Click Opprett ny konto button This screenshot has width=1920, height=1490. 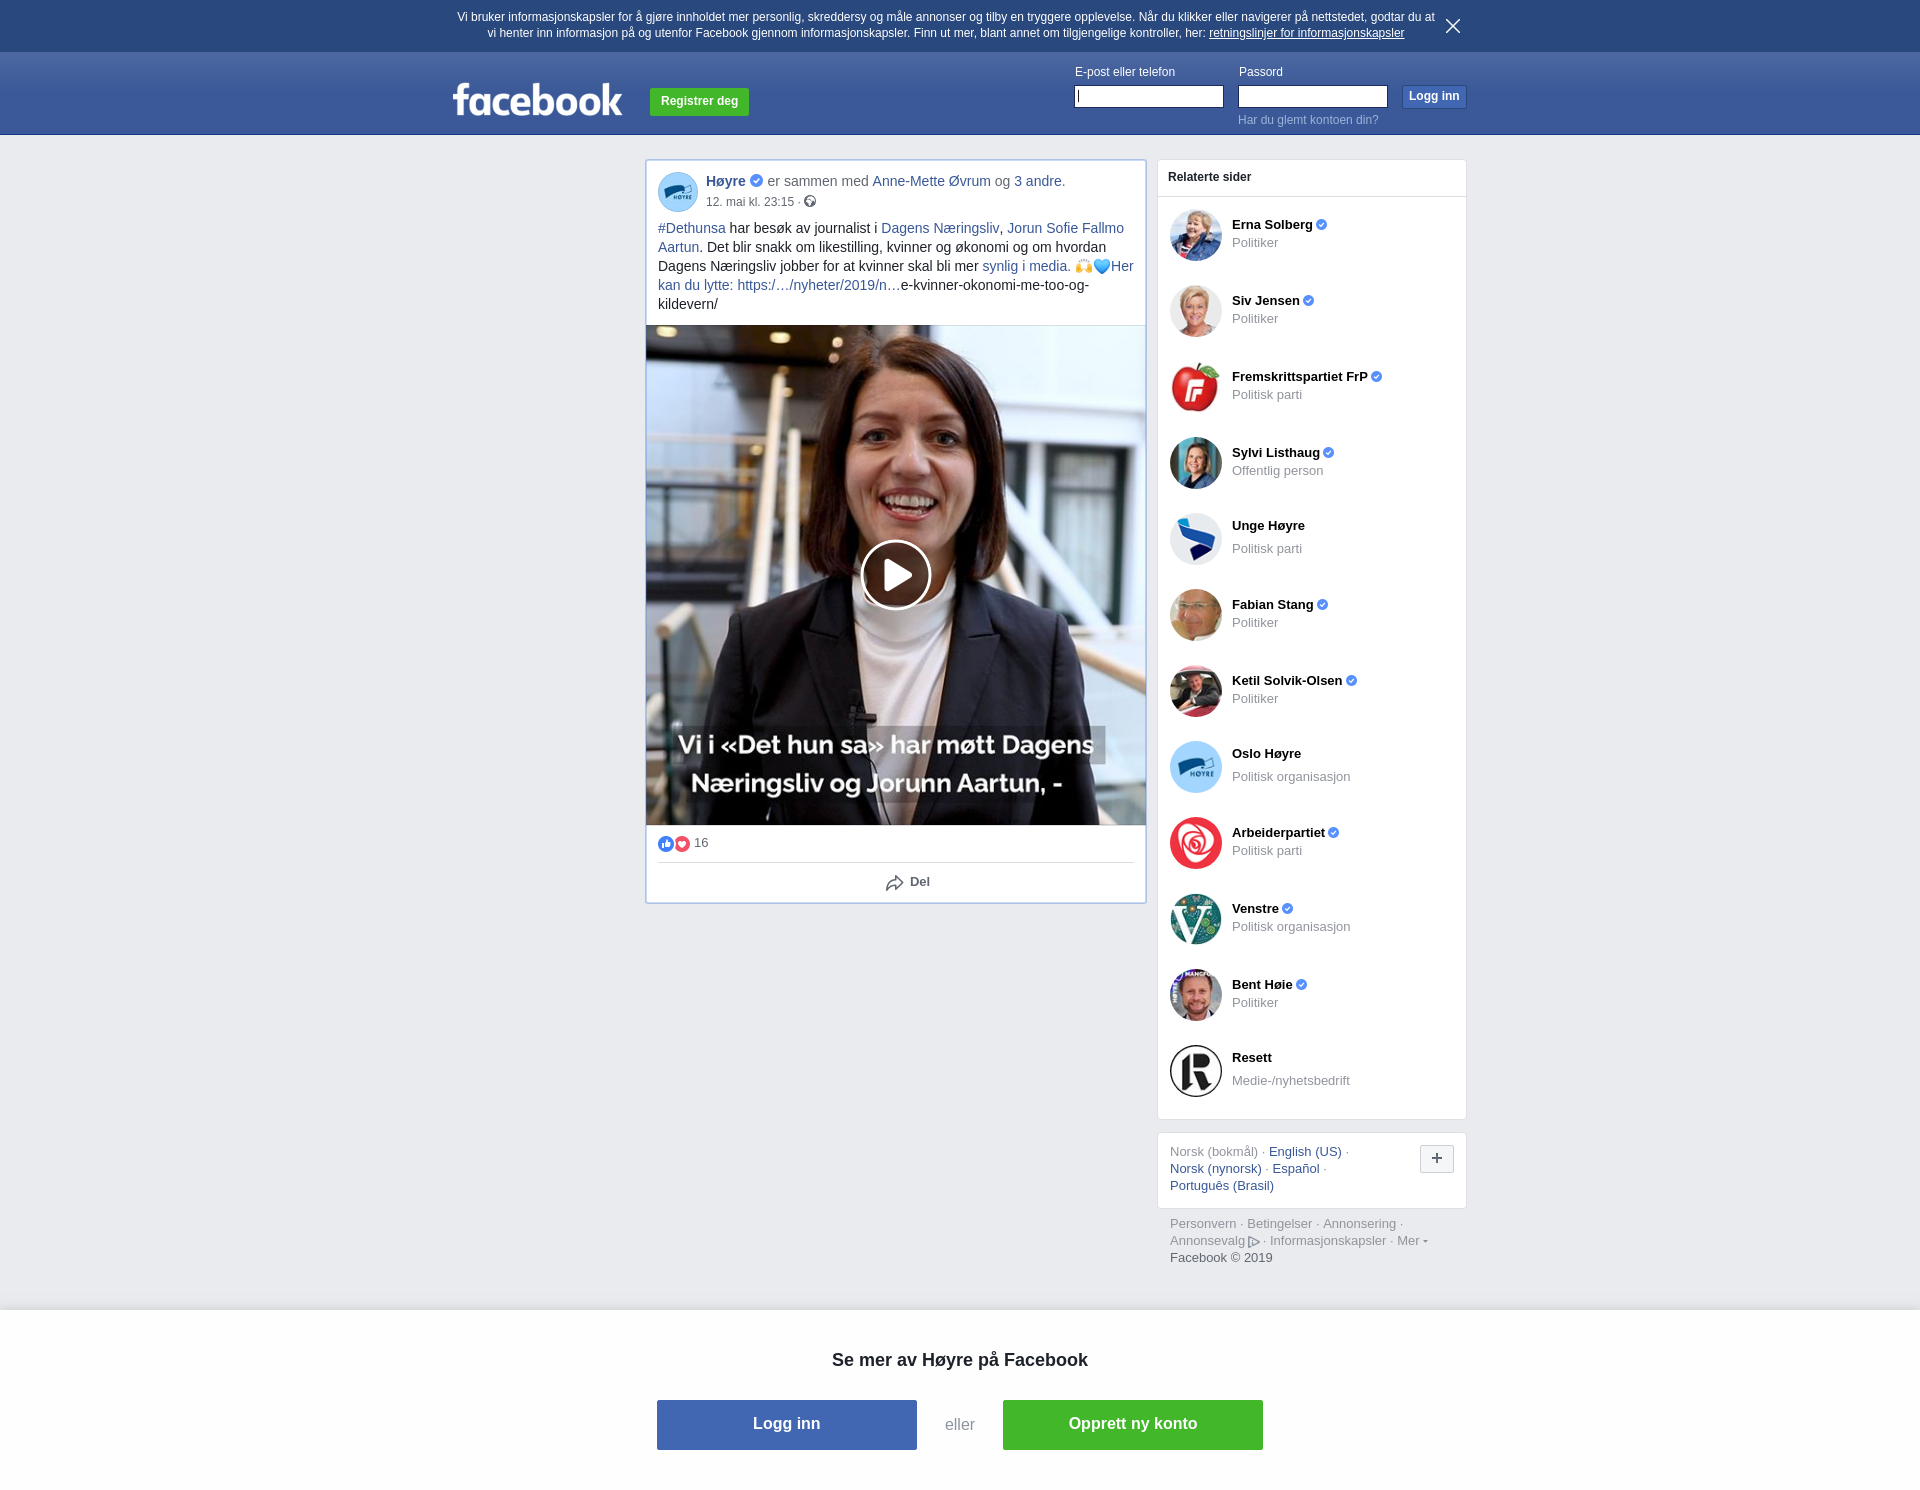click(1132, 1424)
